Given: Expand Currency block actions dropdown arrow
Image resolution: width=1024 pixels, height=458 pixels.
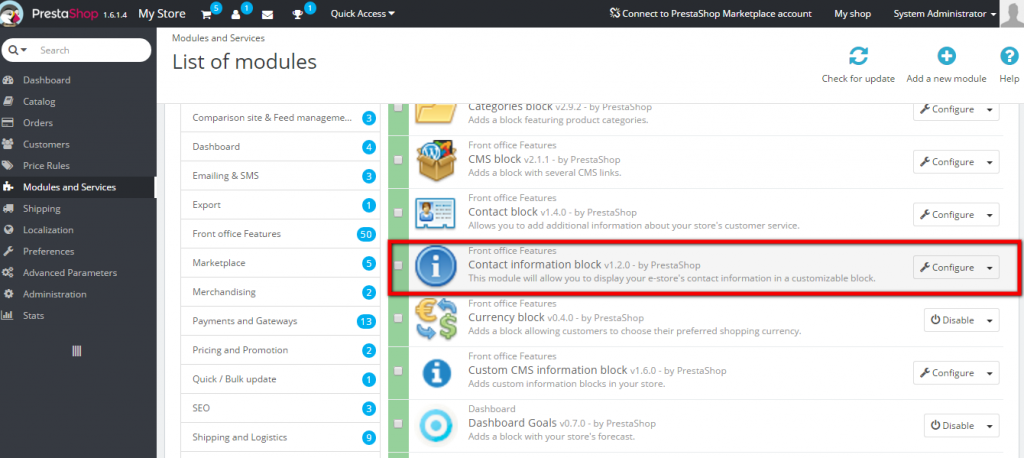Looking at the screenshot, I should click(990, 321).
